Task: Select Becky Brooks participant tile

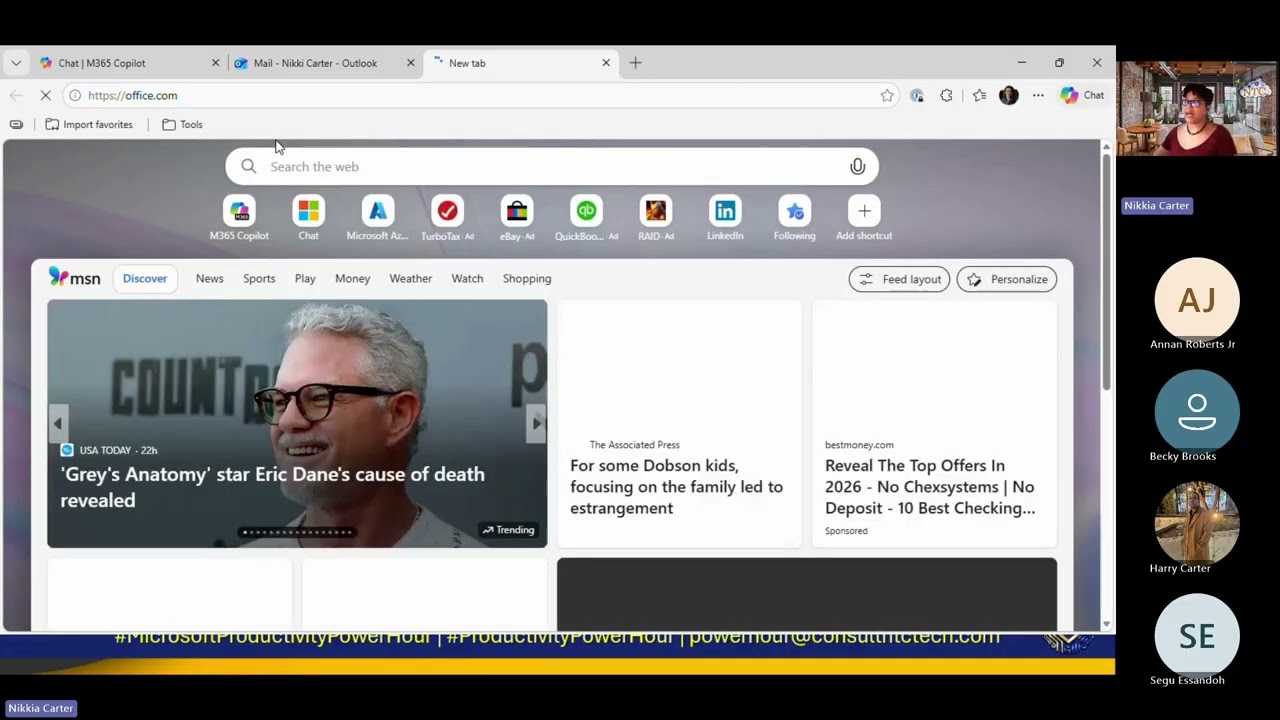Action: click(1197, 417)
